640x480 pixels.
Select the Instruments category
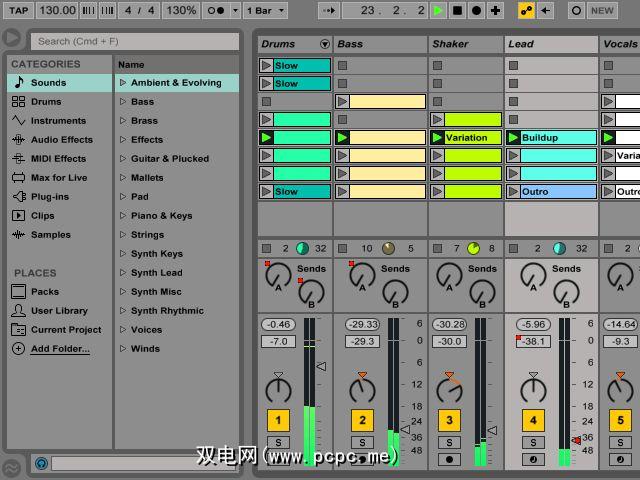coord(58,120)
